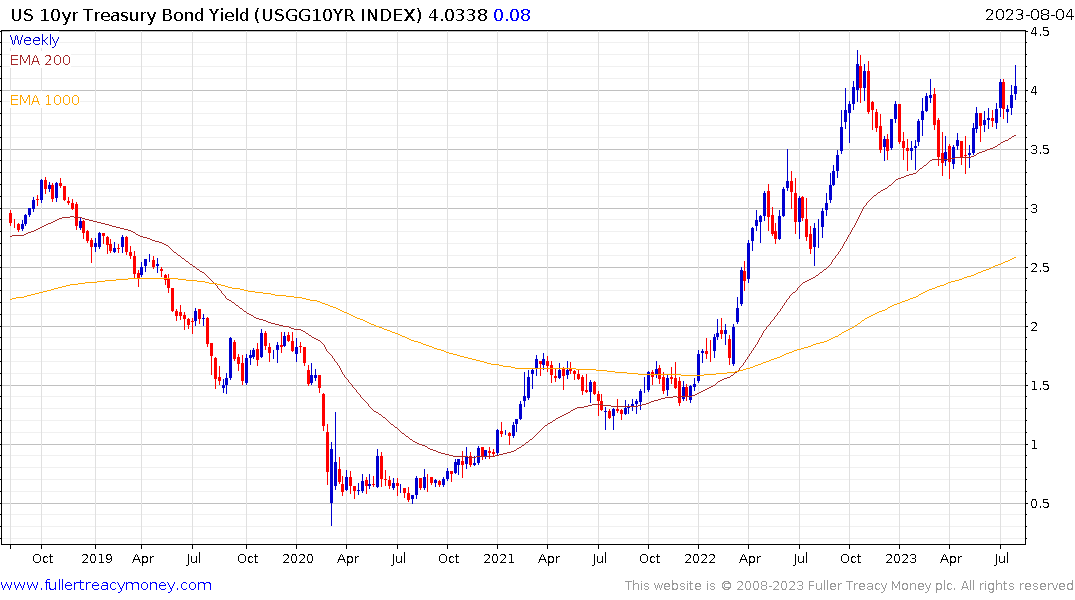This screenshot has height=600, width=1075.
Task: Click the '2022' x-axis label
Action: [x=699, y=559]
